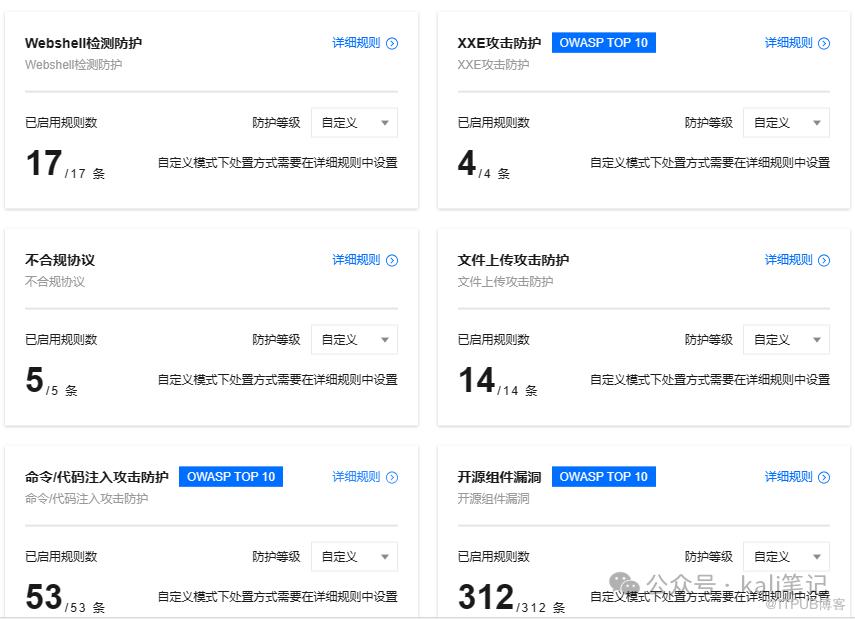
Task: Click the circled arrow icon in 不合规协议 card
Action: coord(392,260)
